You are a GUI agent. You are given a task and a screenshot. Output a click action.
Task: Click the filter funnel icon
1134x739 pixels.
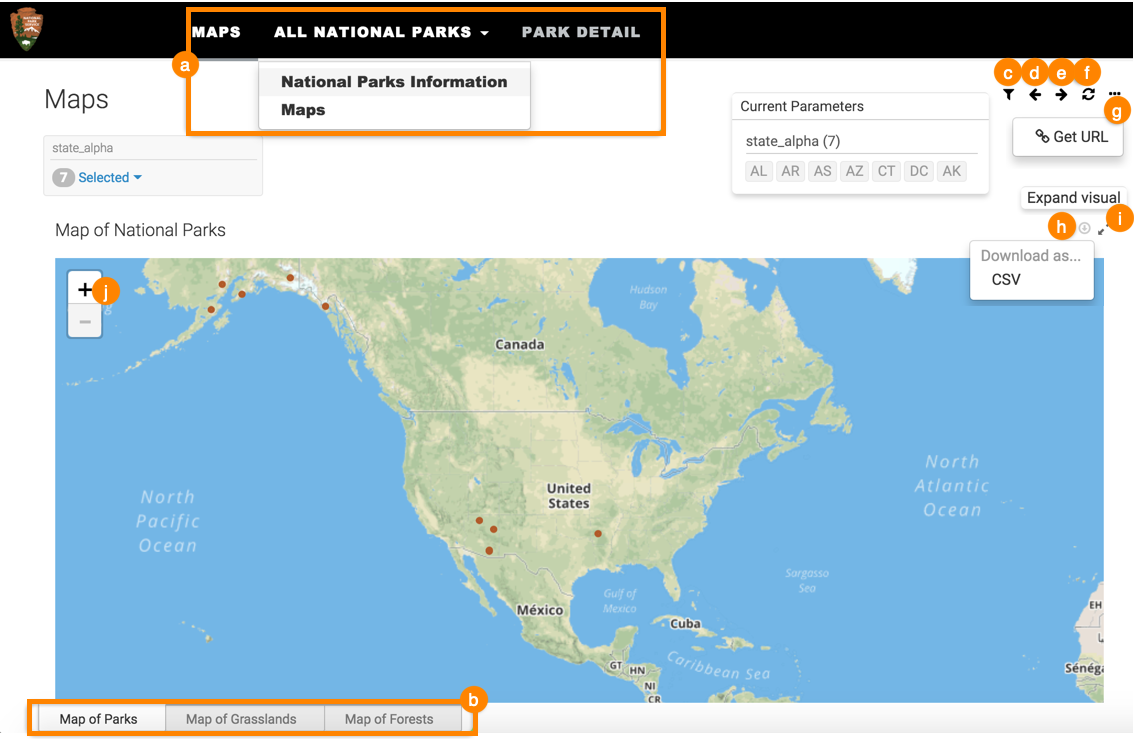tap(1009, 94)
